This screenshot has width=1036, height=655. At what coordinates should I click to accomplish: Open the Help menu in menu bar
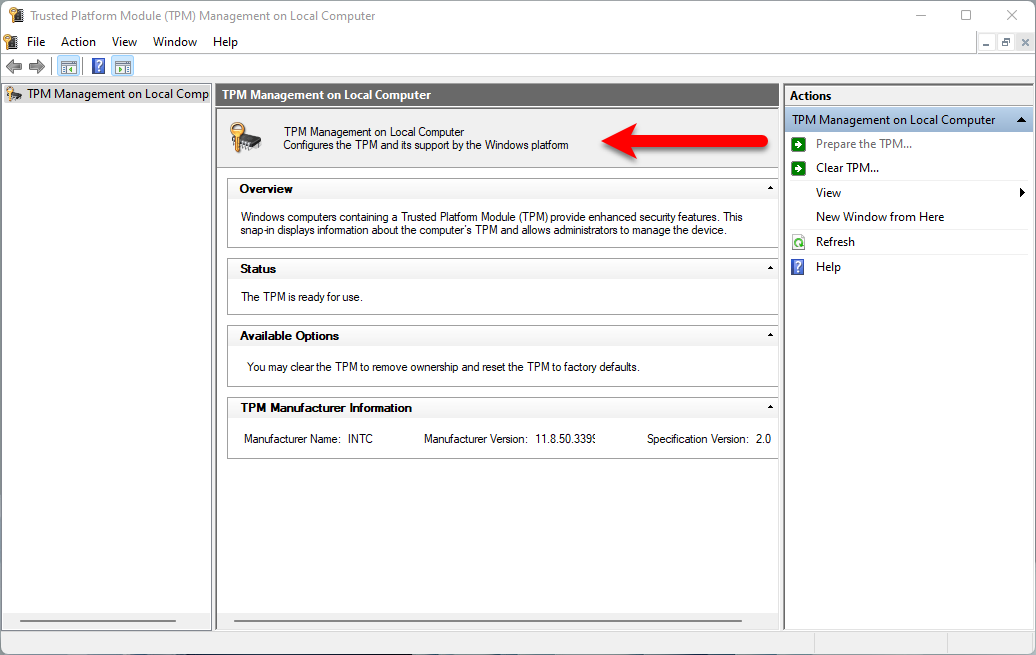[x=225, y=42]
